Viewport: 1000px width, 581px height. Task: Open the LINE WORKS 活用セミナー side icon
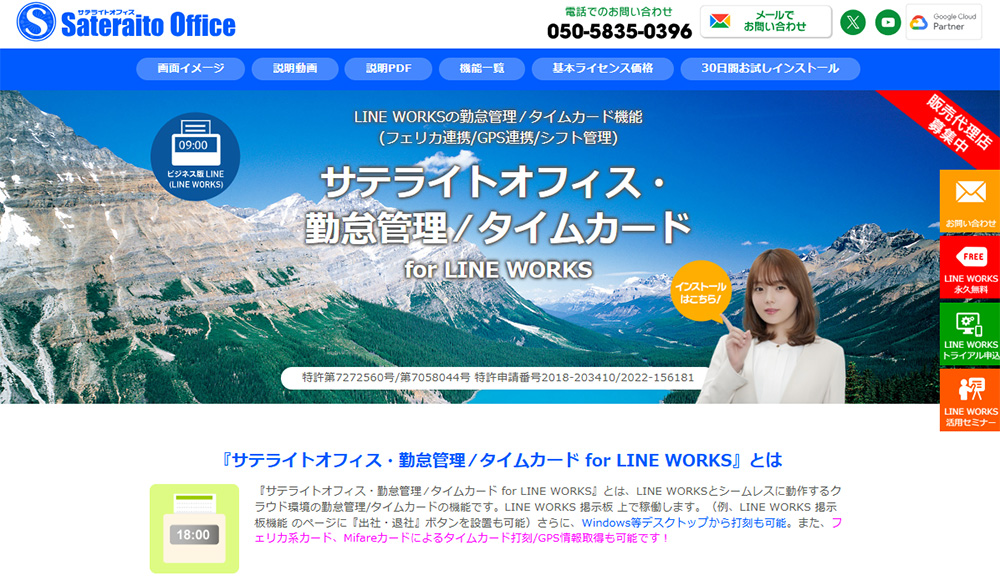point(969,400)
